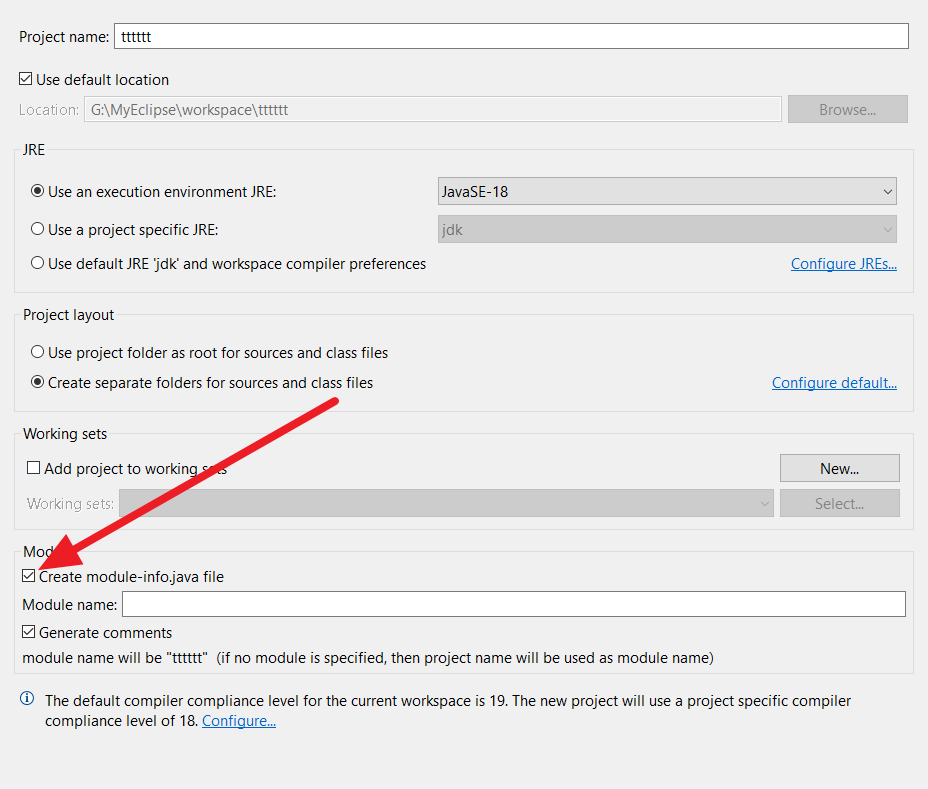Open the Configure default... link
The height and width of the screenshot is (789, 928).
(x=834, y=383)
